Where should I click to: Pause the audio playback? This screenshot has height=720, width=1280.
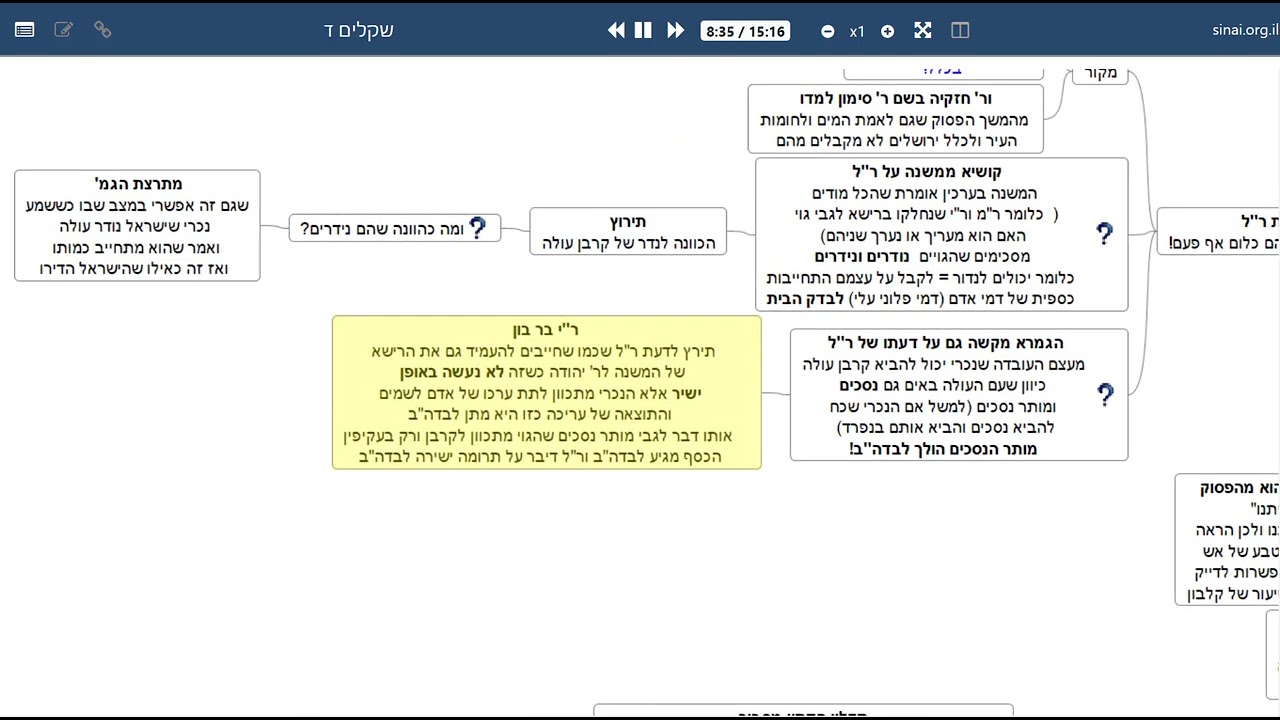(643, 30)
